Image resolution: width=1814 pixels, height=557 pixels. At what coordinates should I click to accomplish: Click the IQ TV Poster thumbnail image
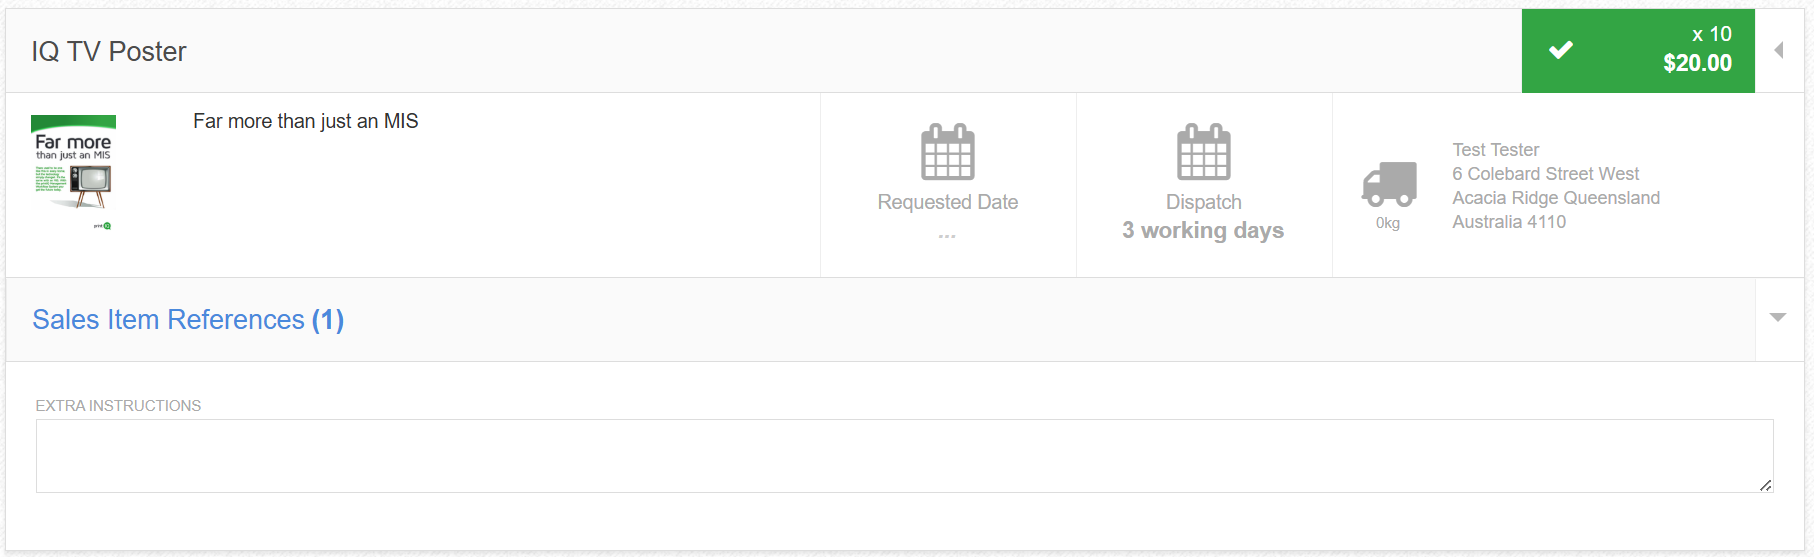74,172
